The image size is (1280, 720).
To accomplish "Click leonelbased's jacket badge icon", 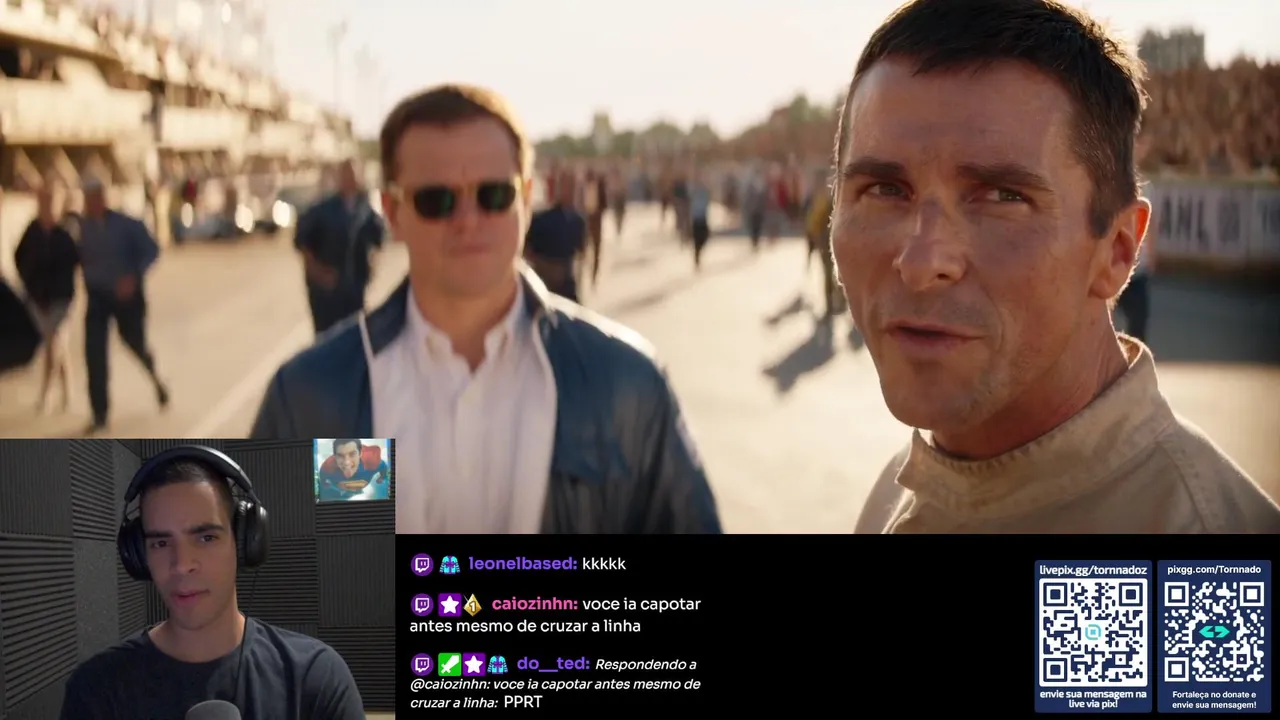I will pos(449,564).
